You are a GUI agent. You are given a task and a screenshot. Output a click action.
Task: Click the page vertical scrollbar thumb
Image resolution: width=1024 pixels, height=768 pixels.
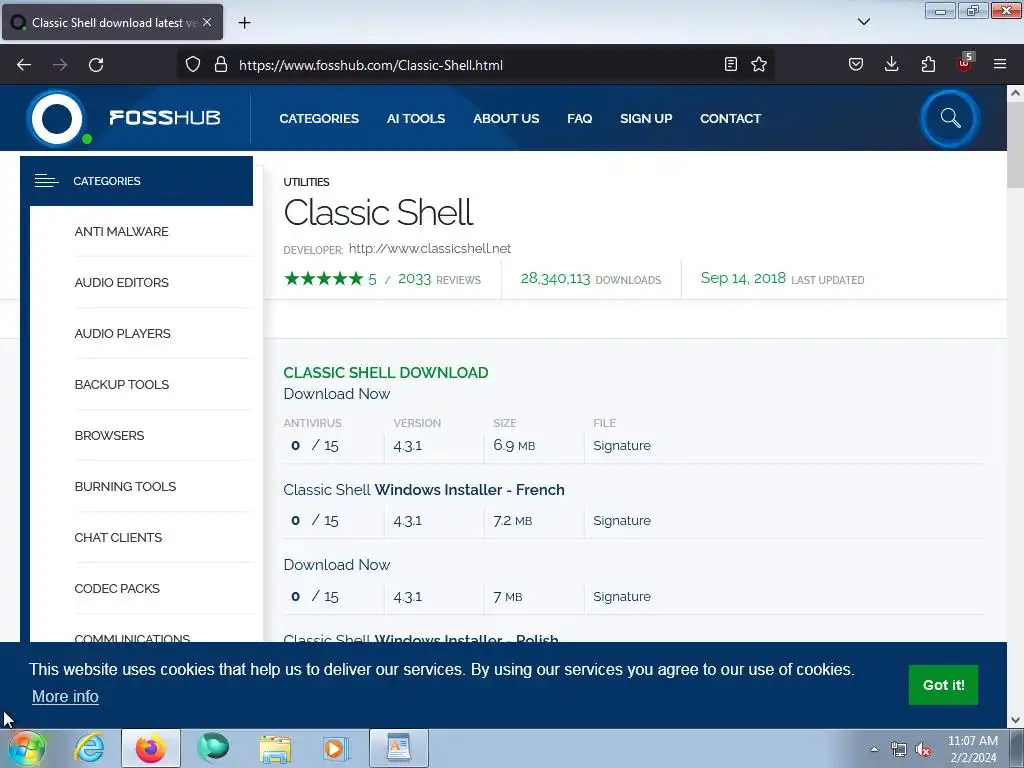tap(1016, 146)
